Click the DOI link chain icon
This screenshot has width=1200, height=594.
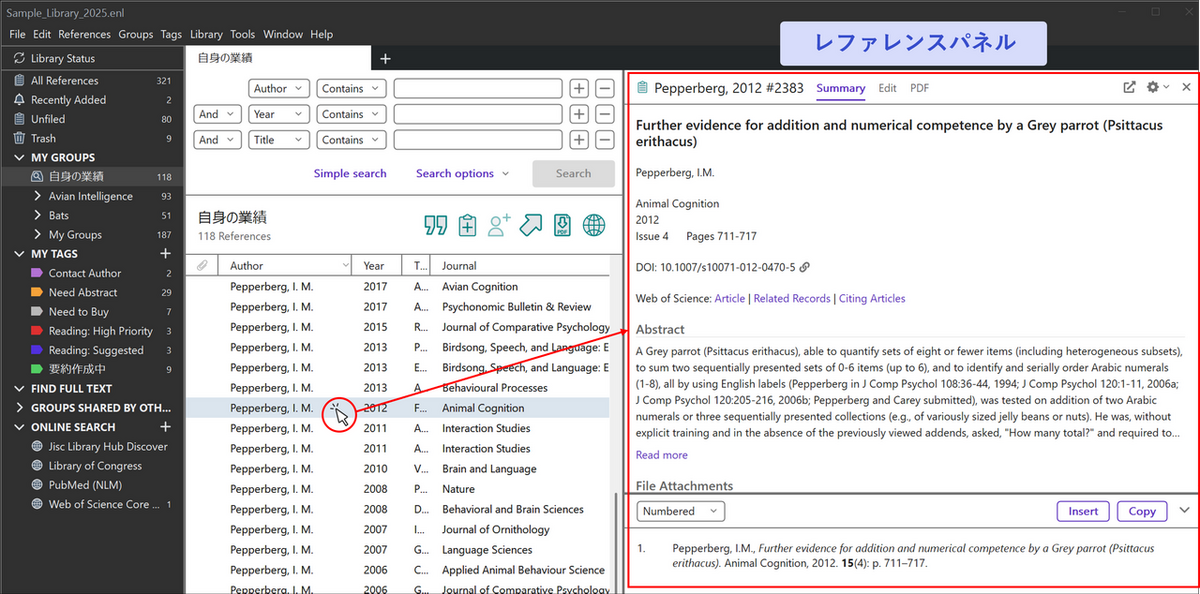point(805,267)
